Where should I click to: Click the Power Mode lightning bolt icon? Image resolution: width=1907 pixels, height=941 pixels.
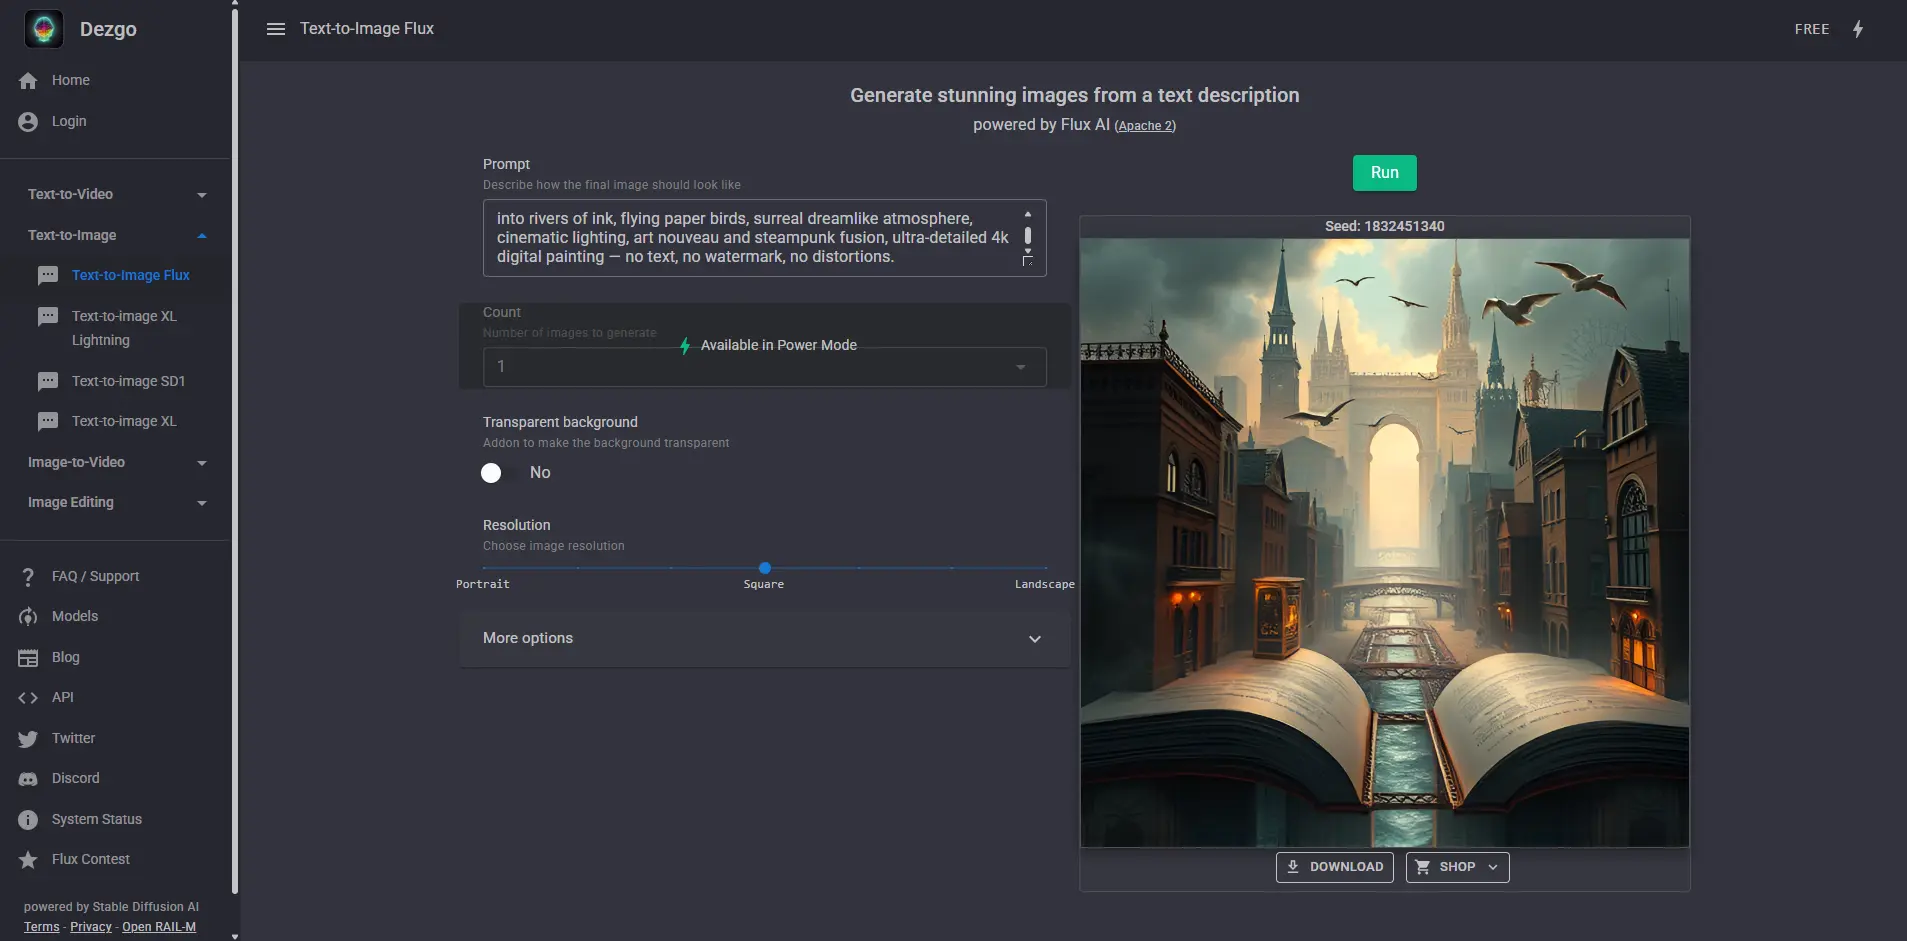pos(1857,29)
